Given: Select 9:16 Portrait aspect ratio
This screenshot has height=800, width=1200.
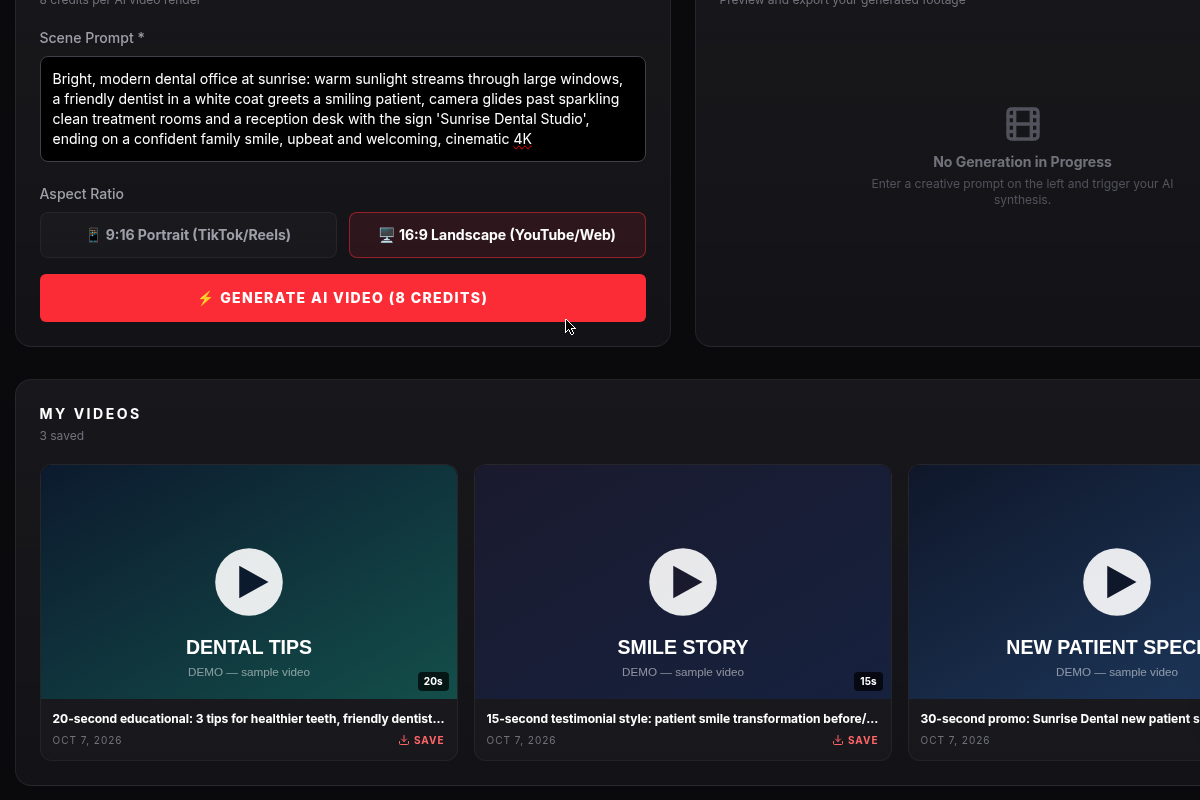Looking at the screenshot, I should pyautogui.click(x=188, y=235).
